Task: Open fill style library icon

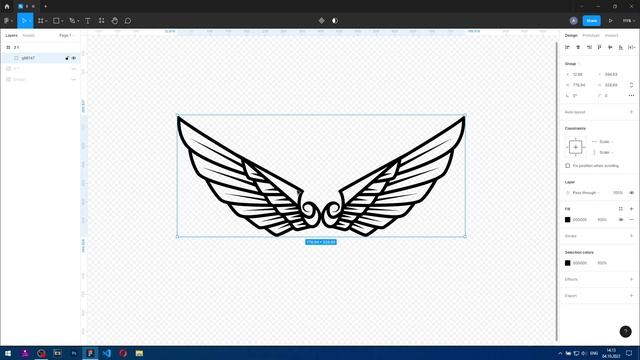Action: point(620,209)
